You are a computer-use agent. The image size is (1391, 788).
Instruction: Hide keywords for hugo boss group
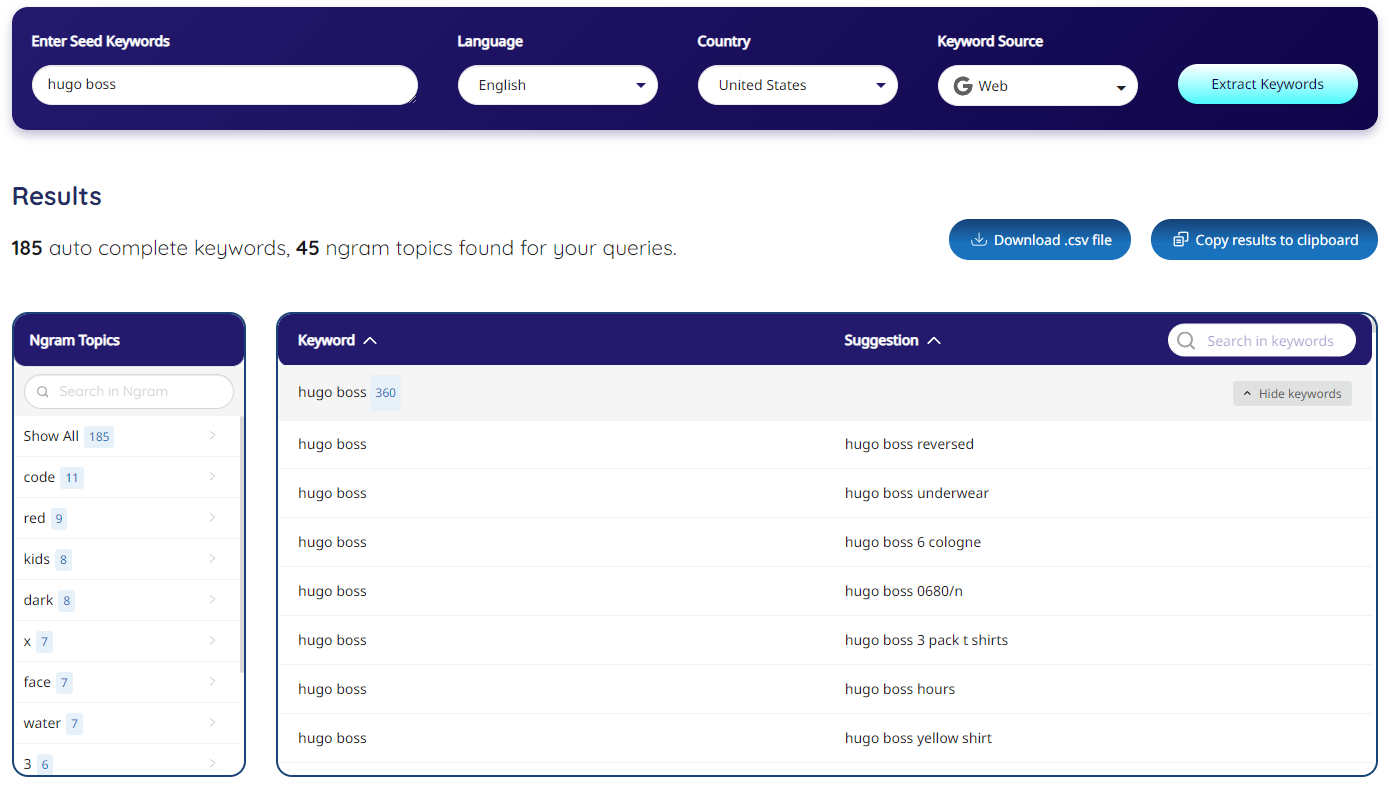1292,394
